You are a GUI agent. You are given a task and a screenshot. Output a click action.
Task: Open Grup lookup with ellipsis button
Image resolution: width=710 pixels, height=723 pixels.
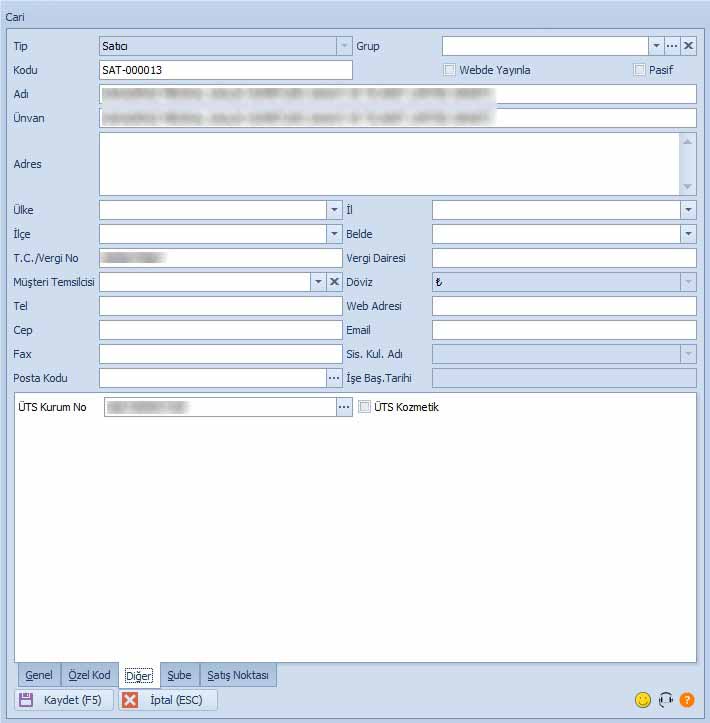[672, 46]
